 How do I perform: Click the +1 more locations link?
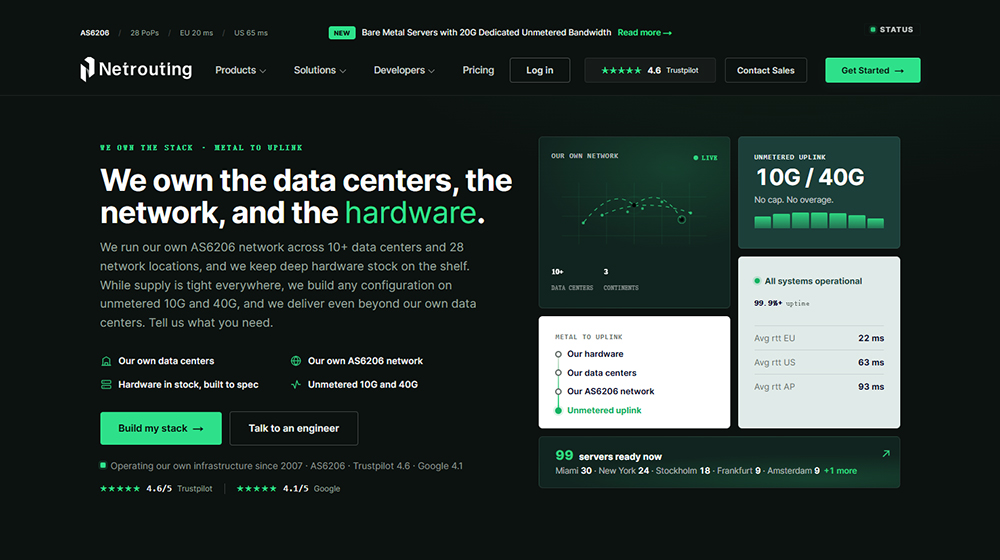tap(841, 471)
